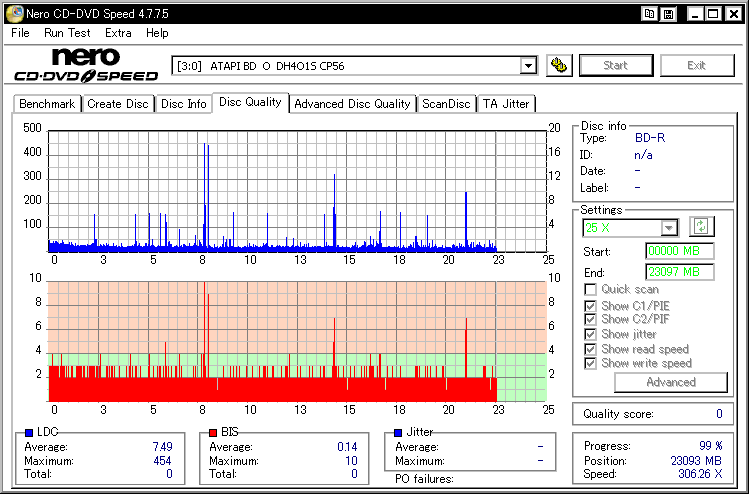Switch to the Disc Info tab
Screen dimensions: 749x494
(x=183, y=104)
